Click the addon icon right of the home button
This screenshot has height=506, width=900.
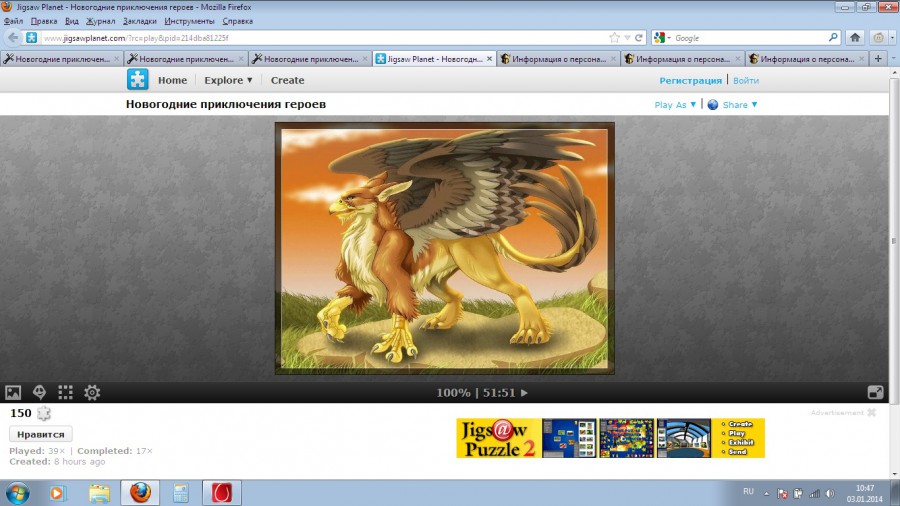pyautogui.click(x=879, y=38)
